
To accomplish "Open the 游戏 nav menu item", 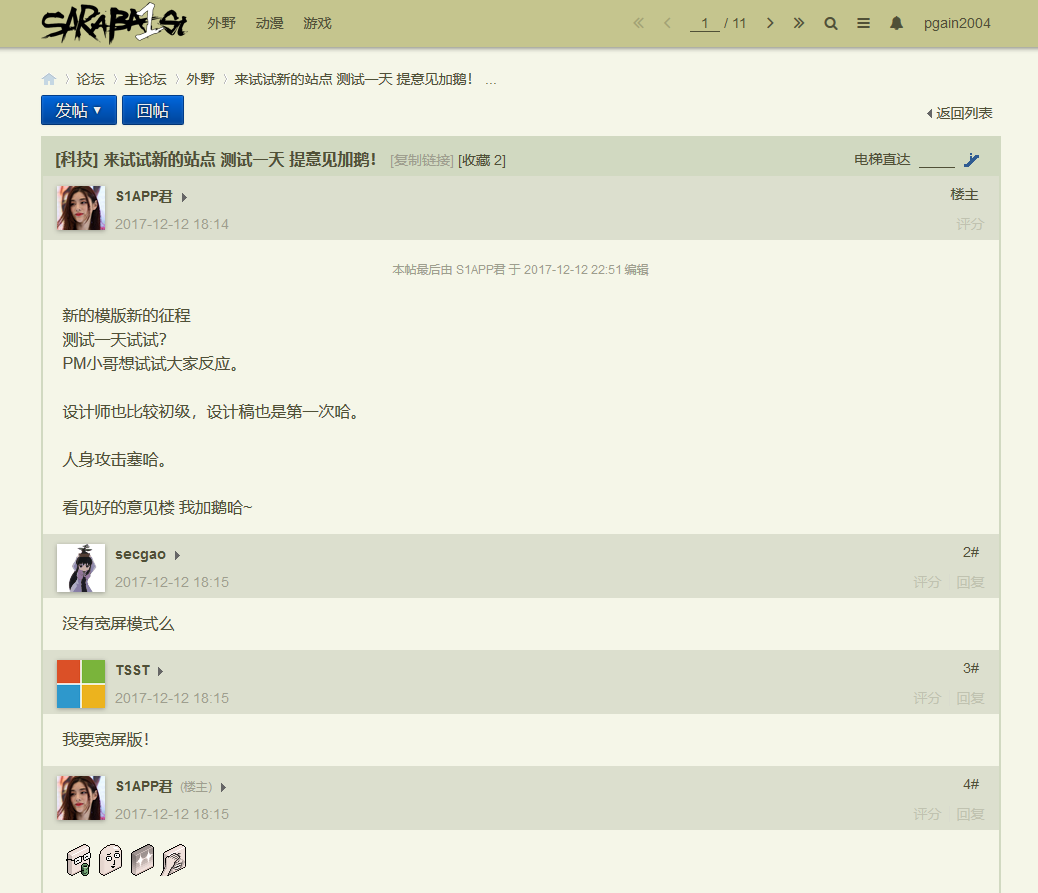I will pyautogui.click(x=317, y=23).
